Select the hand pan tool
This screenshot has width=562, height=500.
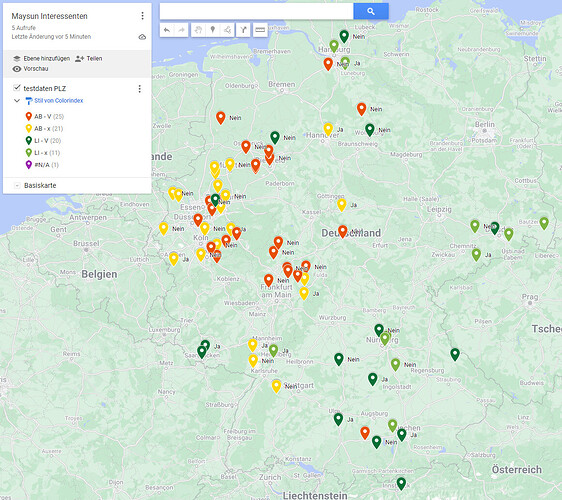pos(198,30)
